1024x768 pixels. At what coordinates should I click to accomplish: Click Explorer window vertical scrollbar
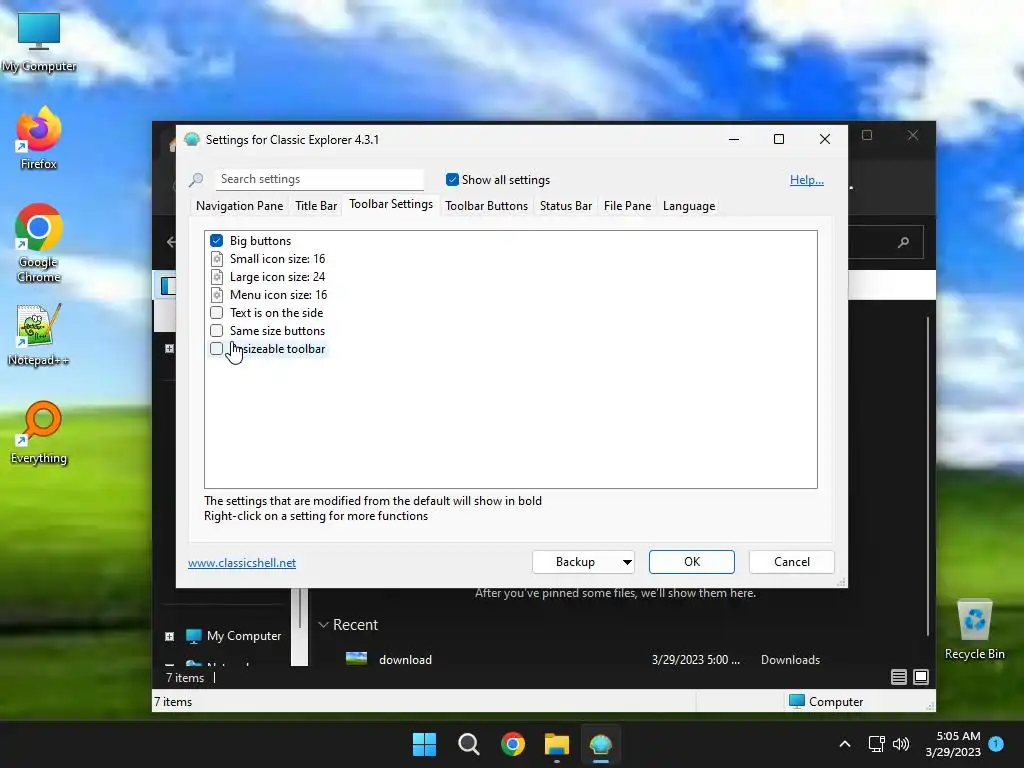927,477
